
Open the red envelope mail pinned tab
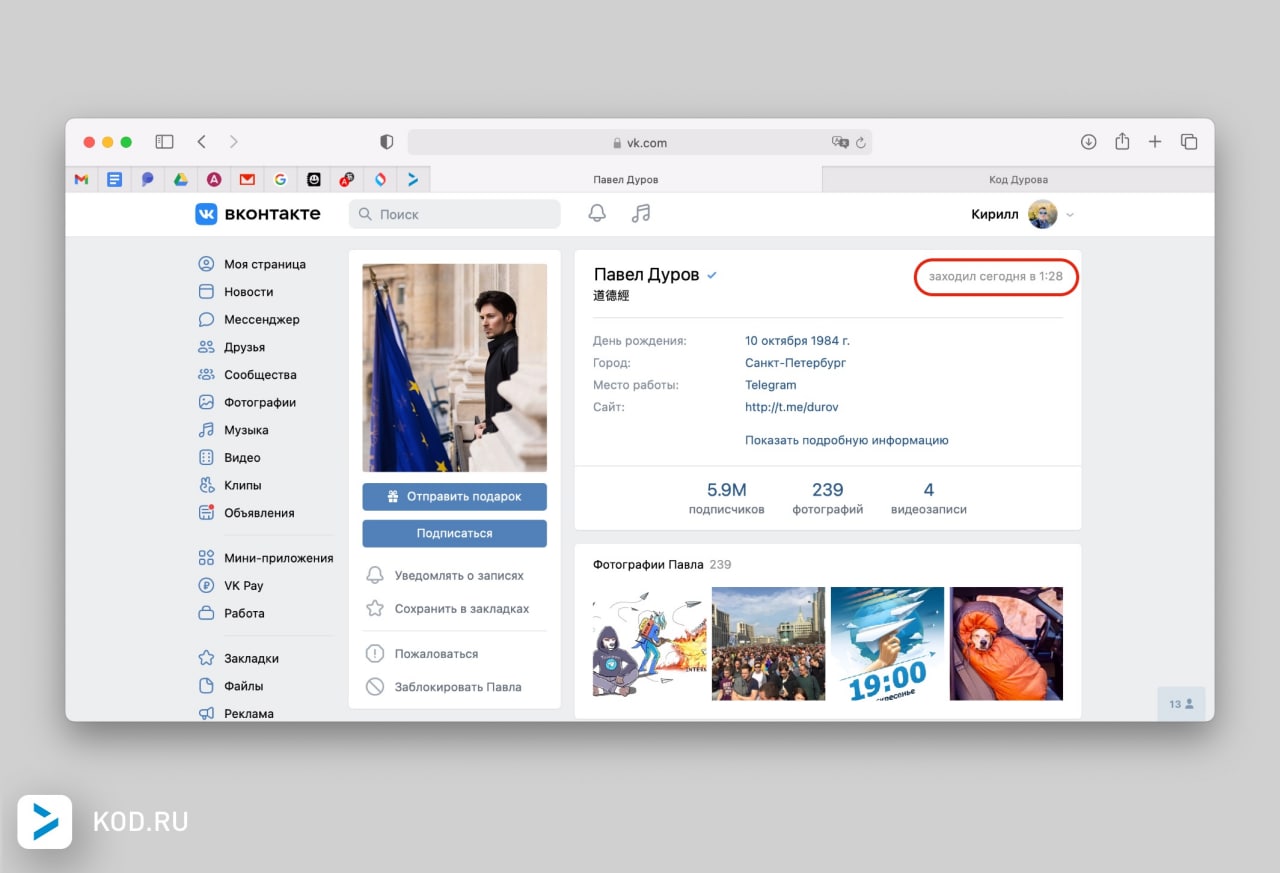[247, 180]
